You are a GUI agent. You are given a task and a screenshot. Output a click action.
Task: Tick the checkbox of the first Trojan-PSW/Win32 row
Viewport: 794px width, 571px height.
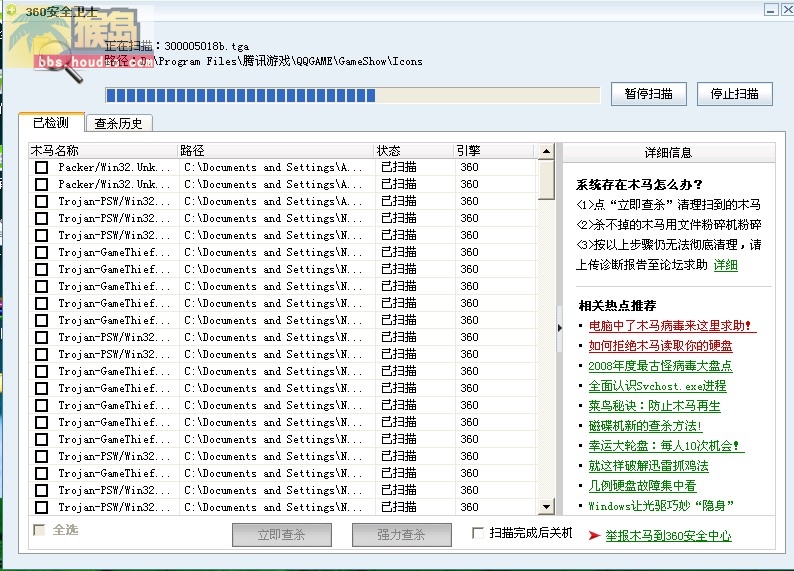point(42,201)
